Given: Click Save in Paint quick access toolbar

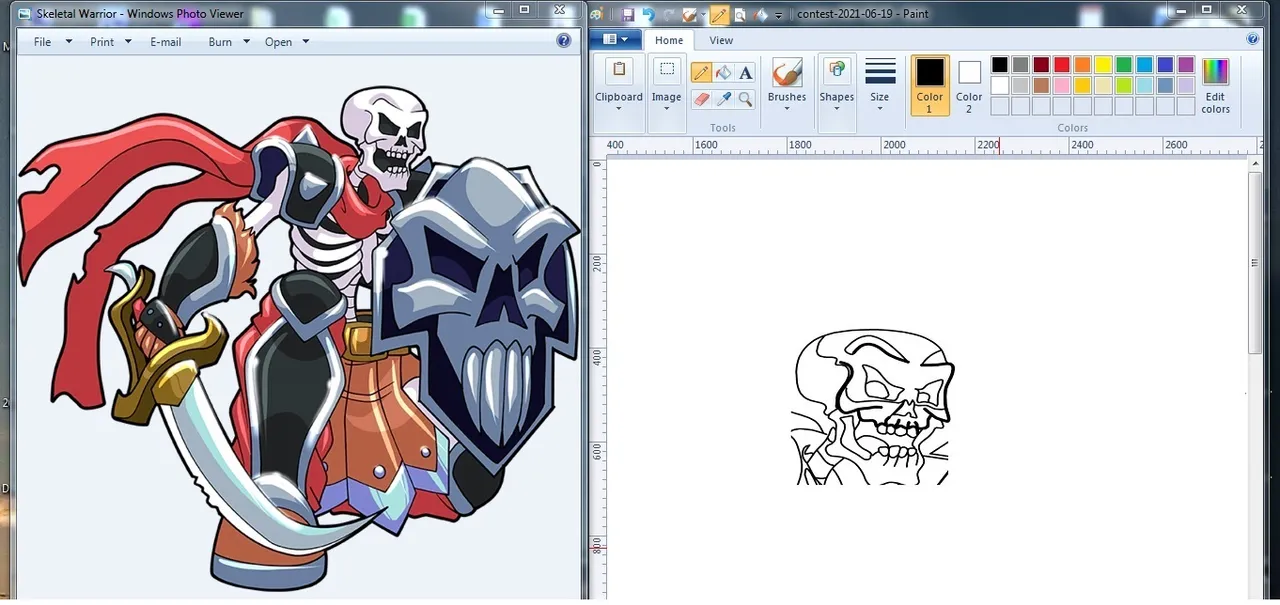Looking at the screenshot, I should [x=628, y=15].
